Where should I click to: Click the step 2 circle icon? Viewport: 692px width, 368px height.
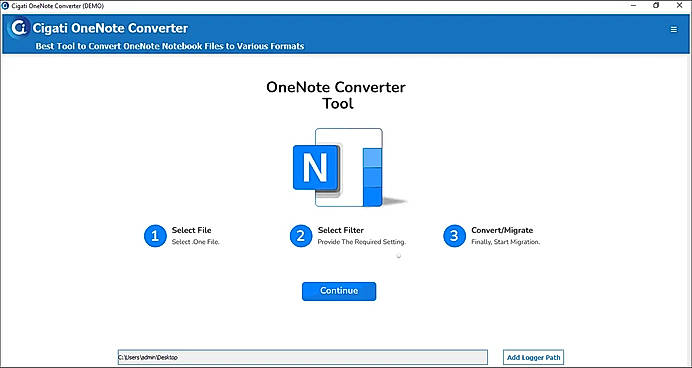301,236
